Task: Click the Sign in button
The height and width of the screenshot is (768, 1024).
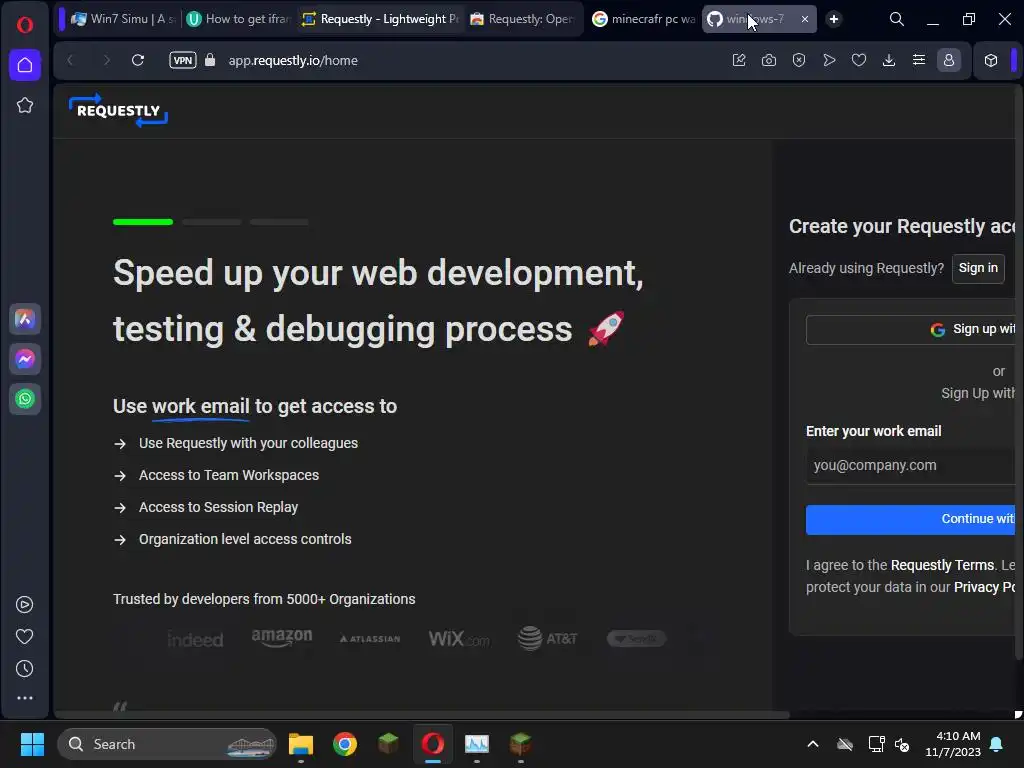Action: (978, 268)
